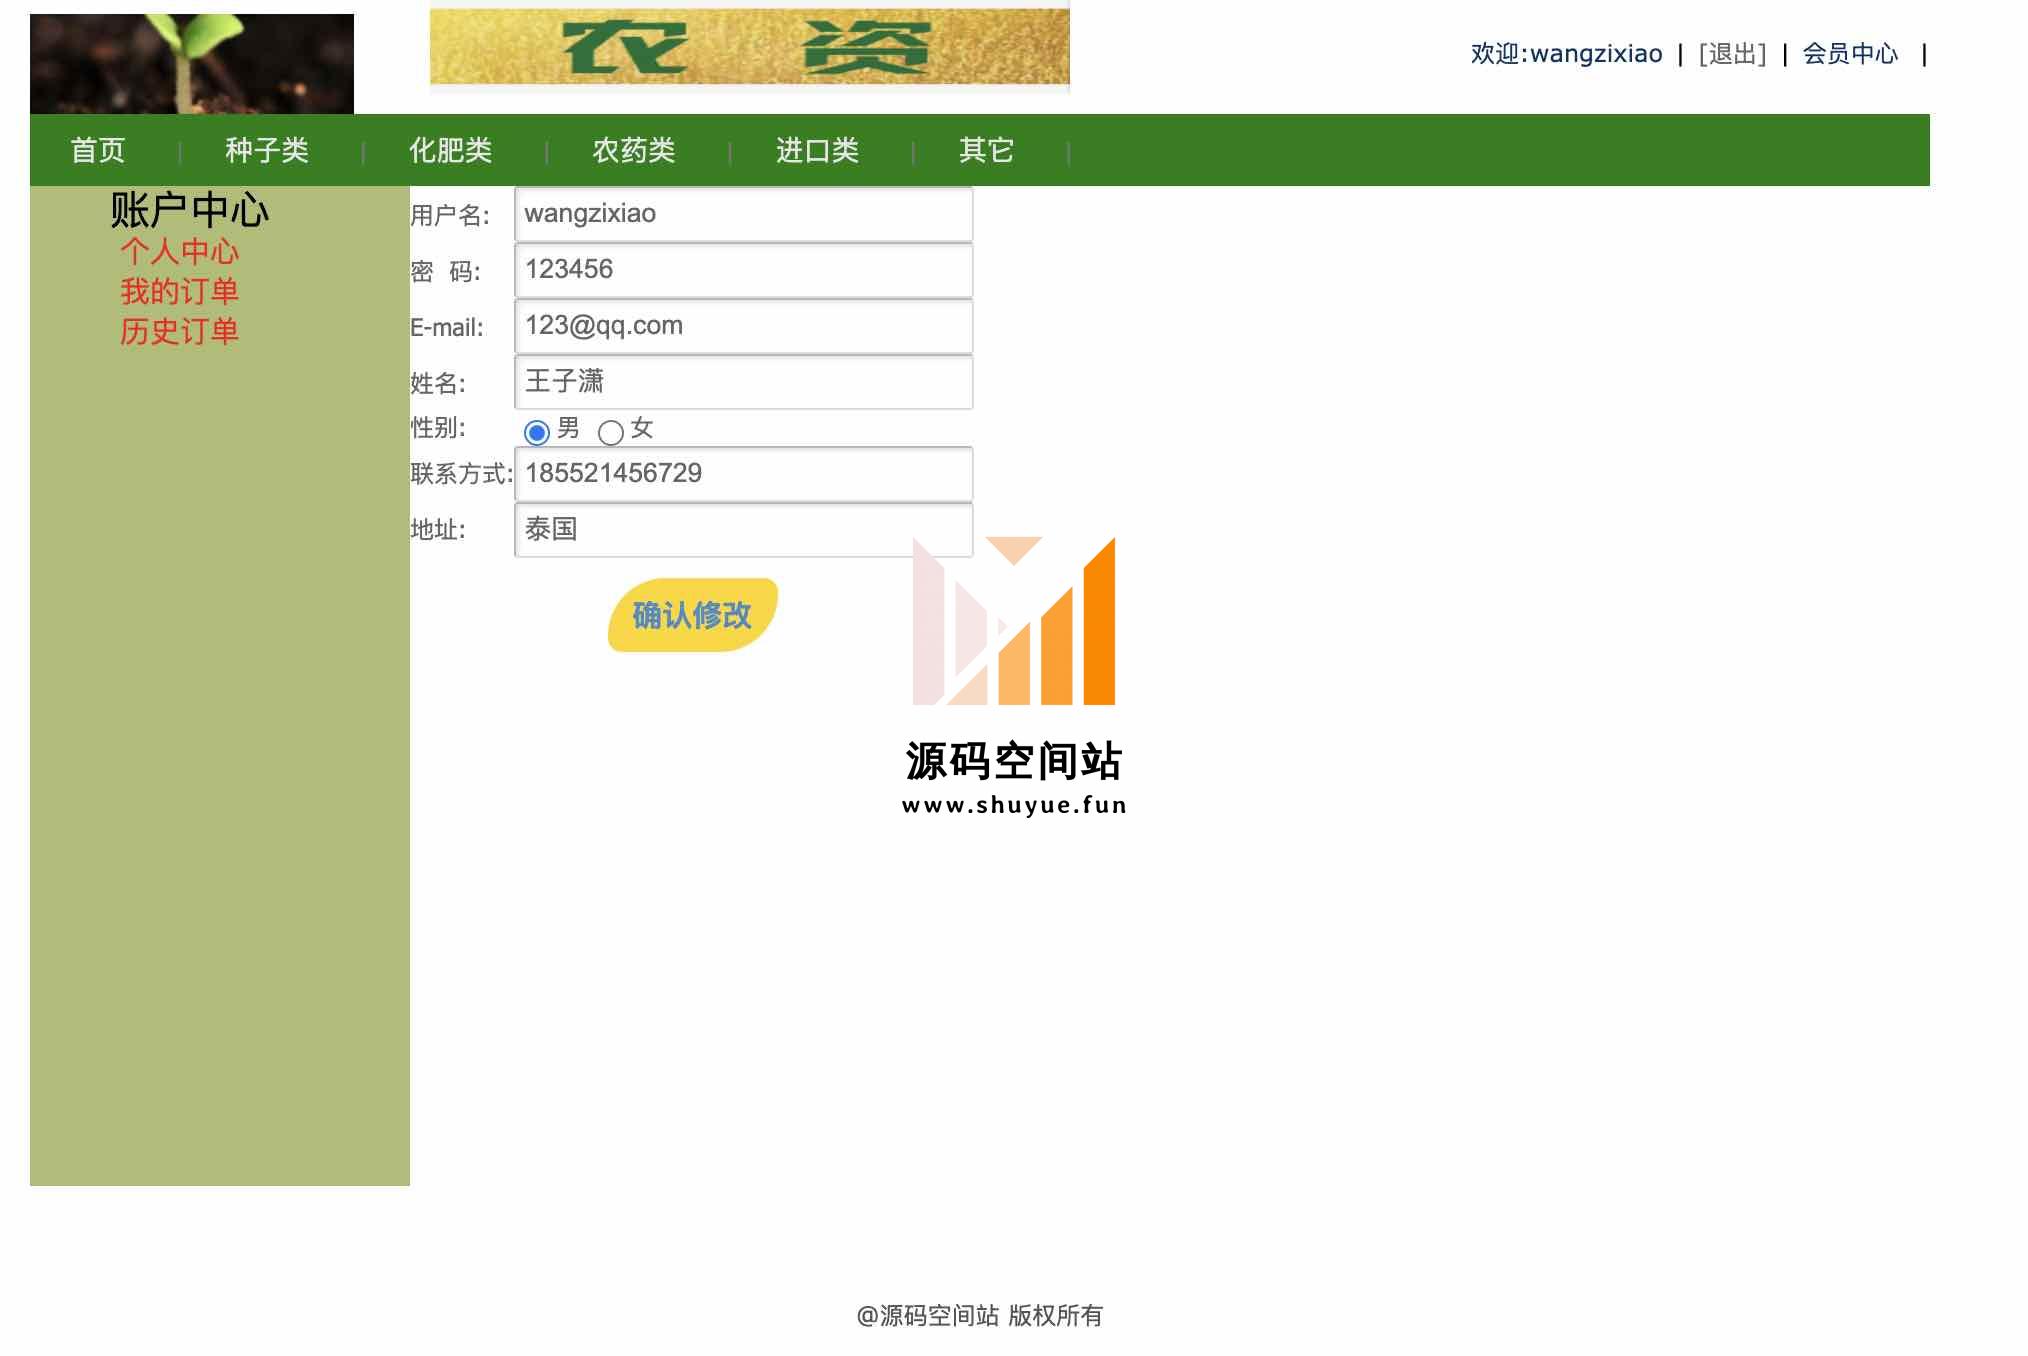Click the 欢迎:wangzixiao greeting text
The height and width of the screenshot is (1356, 2028).
(1566, 53)
